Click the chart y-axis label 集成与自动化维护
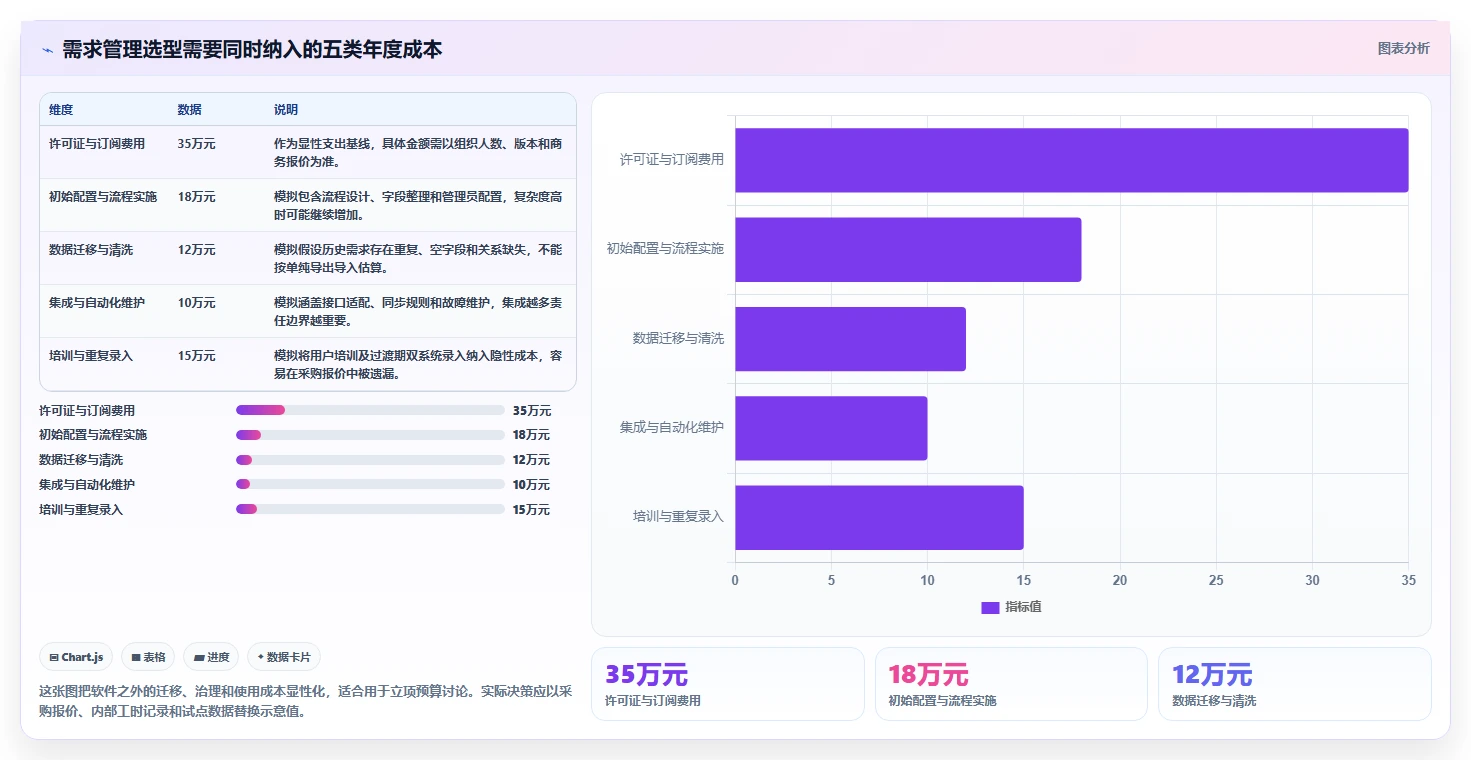1471x760 pixels. point(671,428)
